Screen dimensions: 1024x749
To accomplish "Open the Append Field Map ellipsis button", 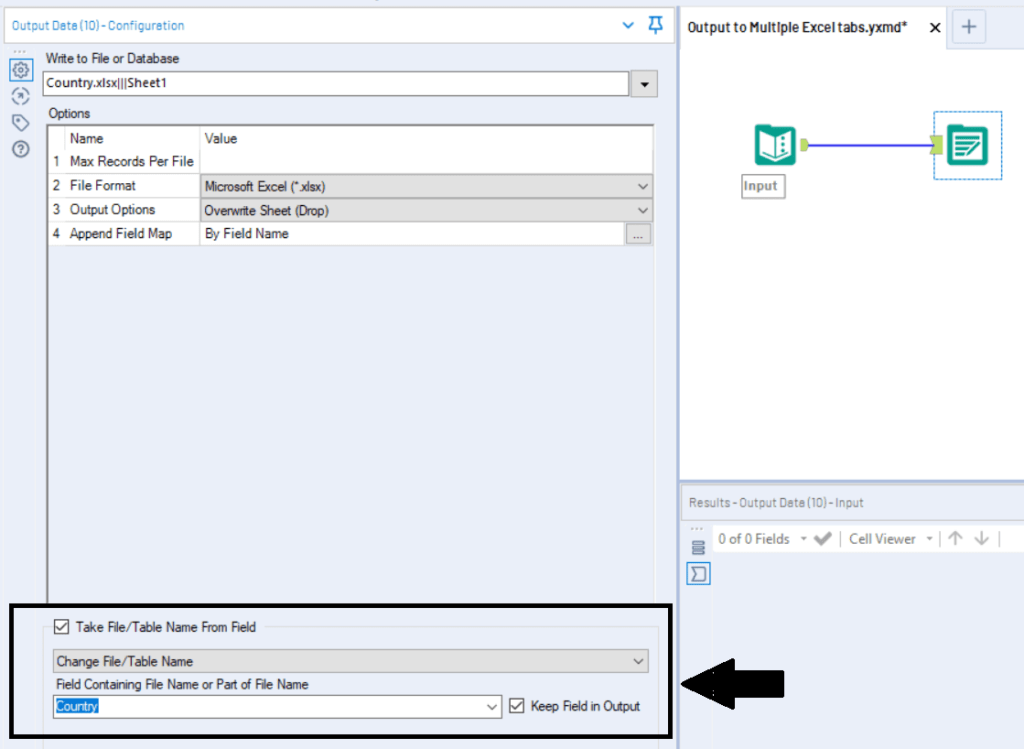I will point(638,233).
